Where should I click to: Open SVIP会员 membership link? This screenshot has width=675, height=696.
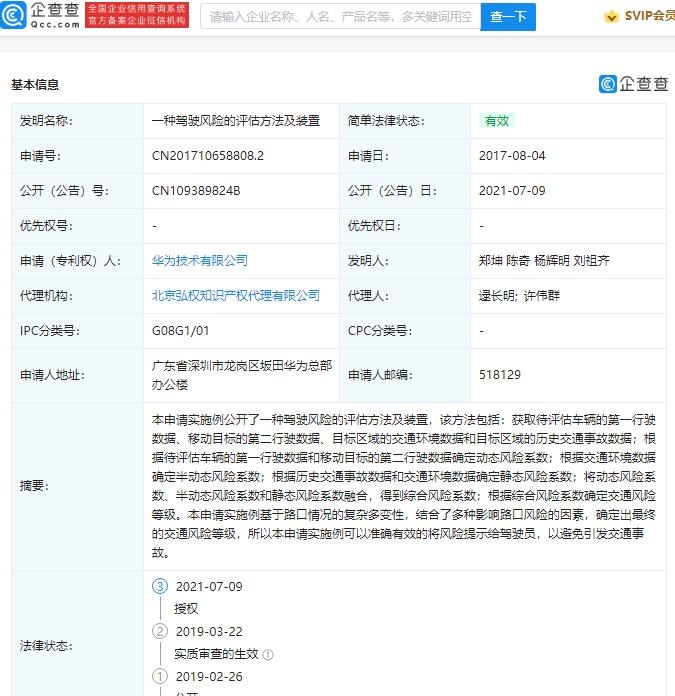click(x=649, y=16)
